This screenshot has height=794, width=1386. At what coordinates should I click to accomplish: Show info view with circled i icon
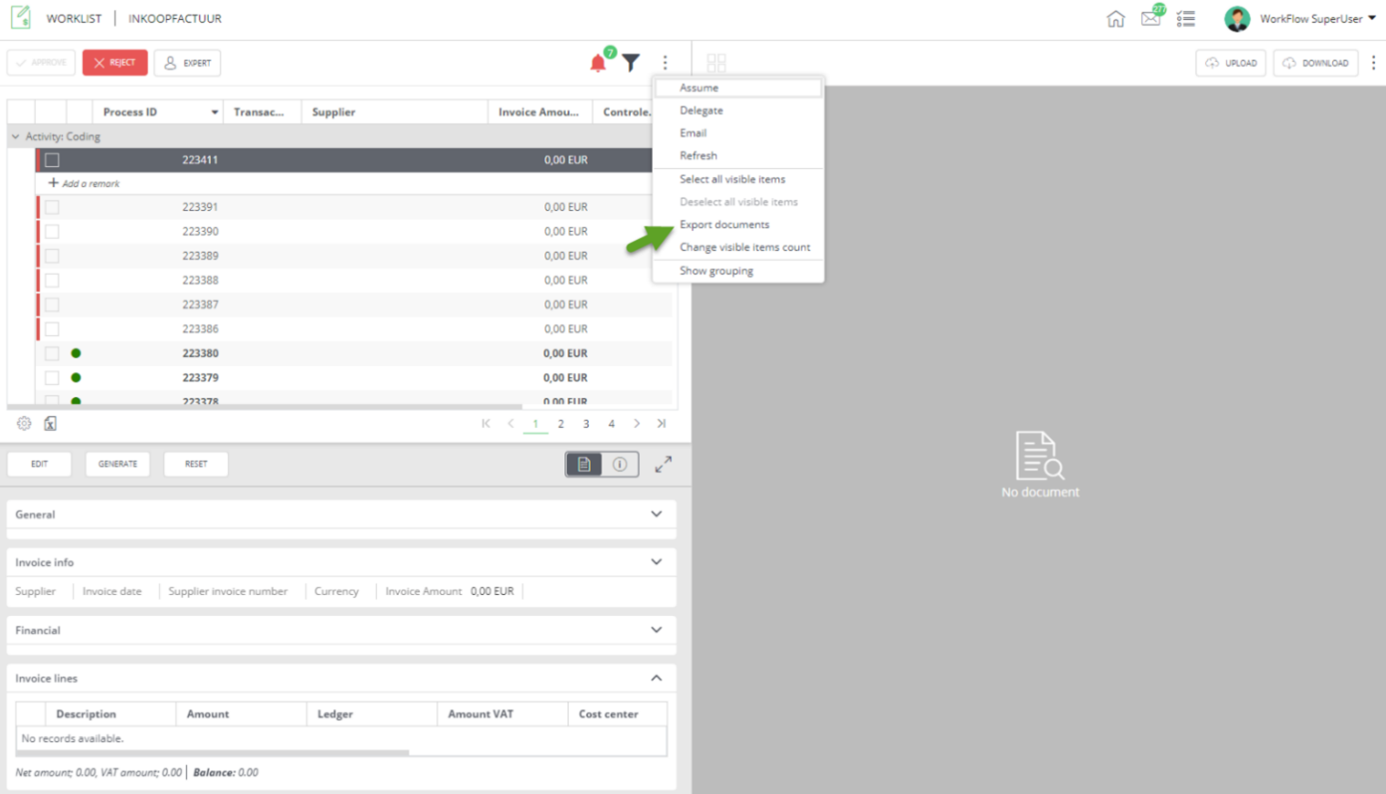(620, 465)
